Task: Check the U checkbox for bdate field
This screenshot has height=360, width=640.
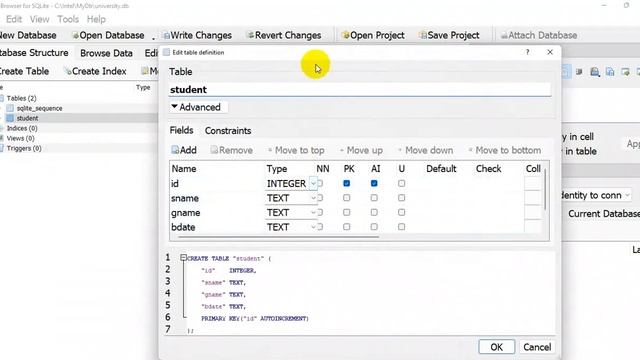Action: (402, 227)
